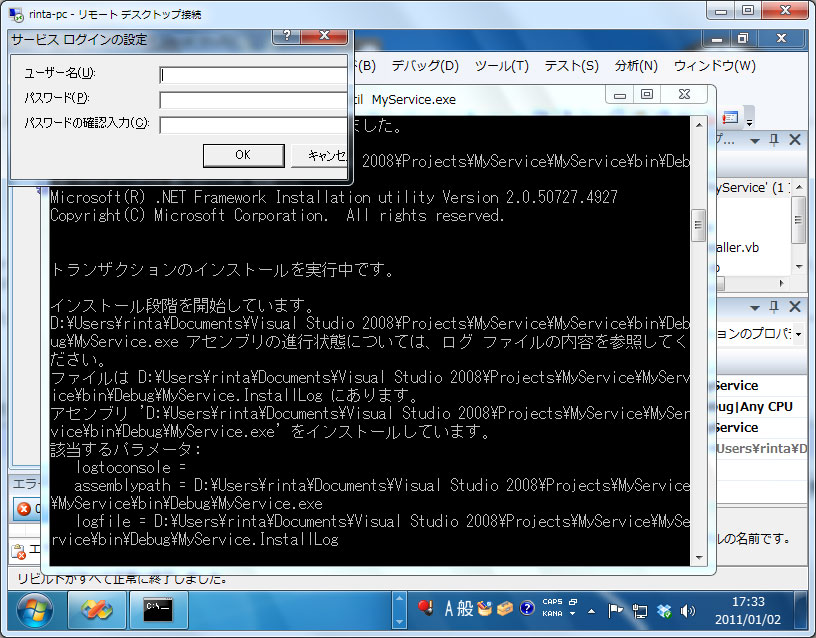Open the volume slider from the tray
816x638 pixels.
[687, 608]
